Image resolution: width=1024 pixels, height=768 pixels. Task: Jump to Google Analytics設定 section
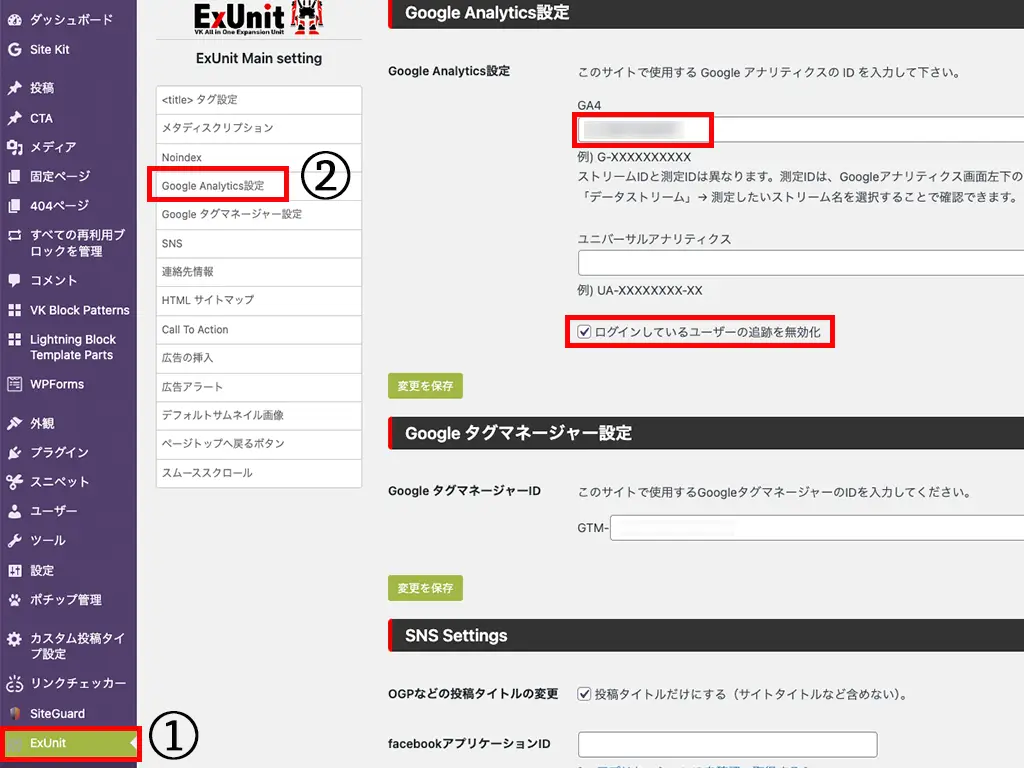click(259, 186)
